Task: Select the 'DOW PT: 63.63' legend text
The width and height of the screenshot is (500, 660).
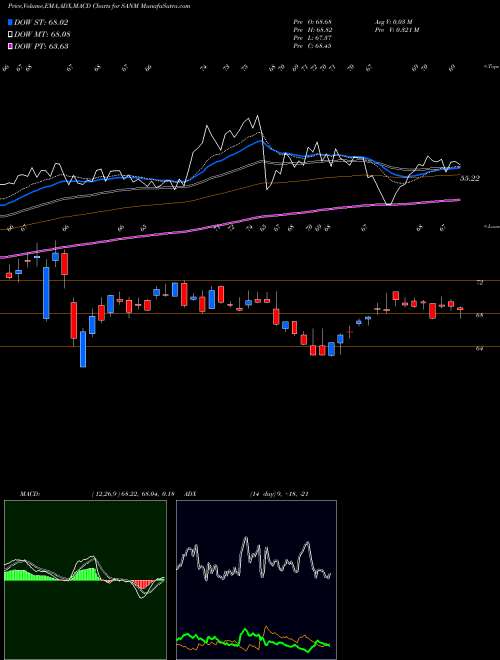Action: [41, 46]
